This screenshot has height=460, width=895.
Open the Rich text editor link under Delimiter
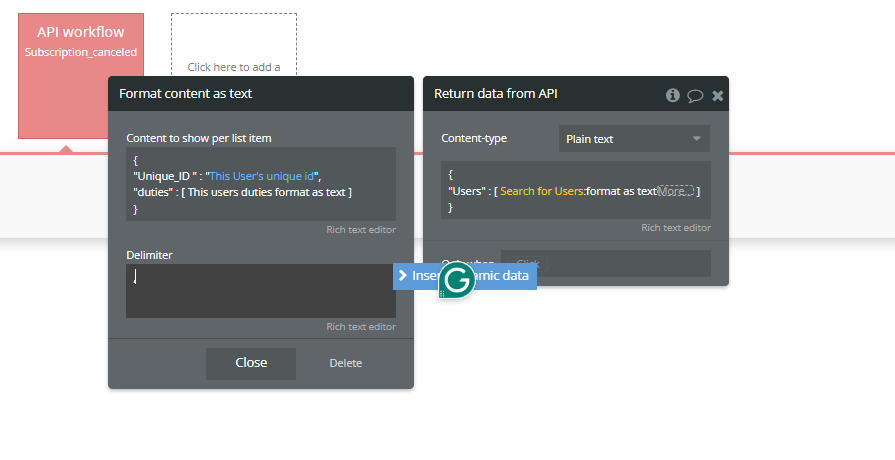(360, 327)
